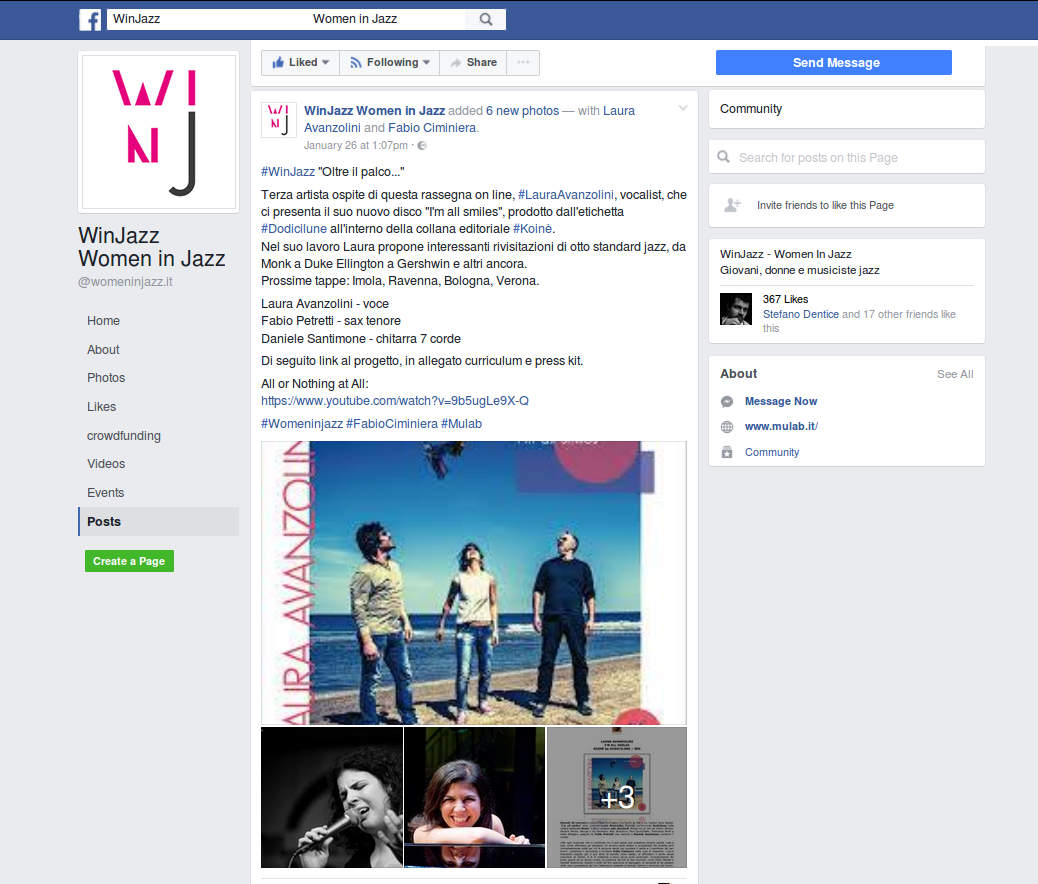The height and width of the screenshot is (884, 1038).
Task: Open the WinJazz Women in Jazz post author link
Action: pyautogui.click(x=374, y=111)
